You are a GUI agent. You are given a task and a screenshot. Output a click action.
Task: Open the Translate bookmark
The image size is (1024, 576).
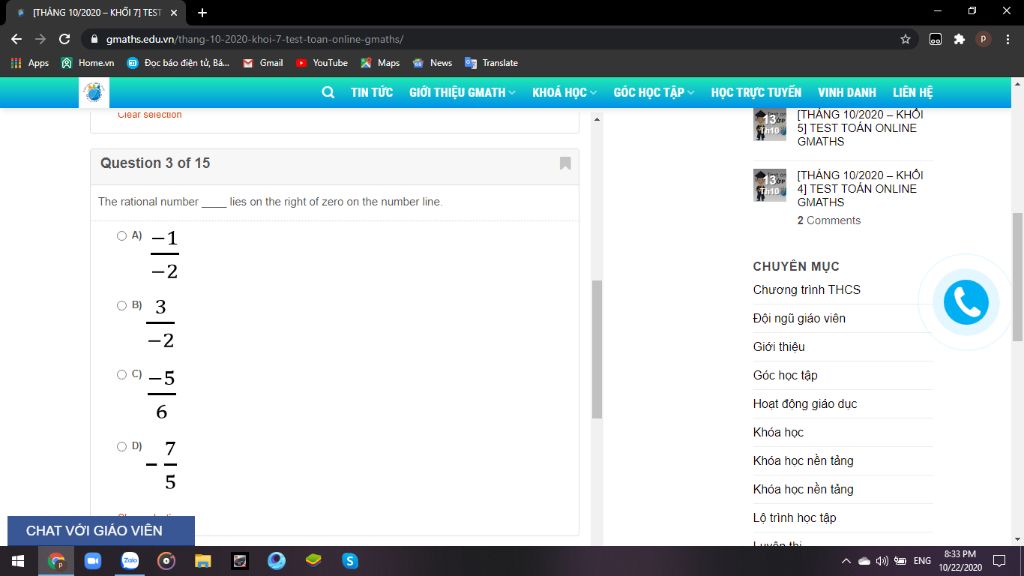pos(491,63)
